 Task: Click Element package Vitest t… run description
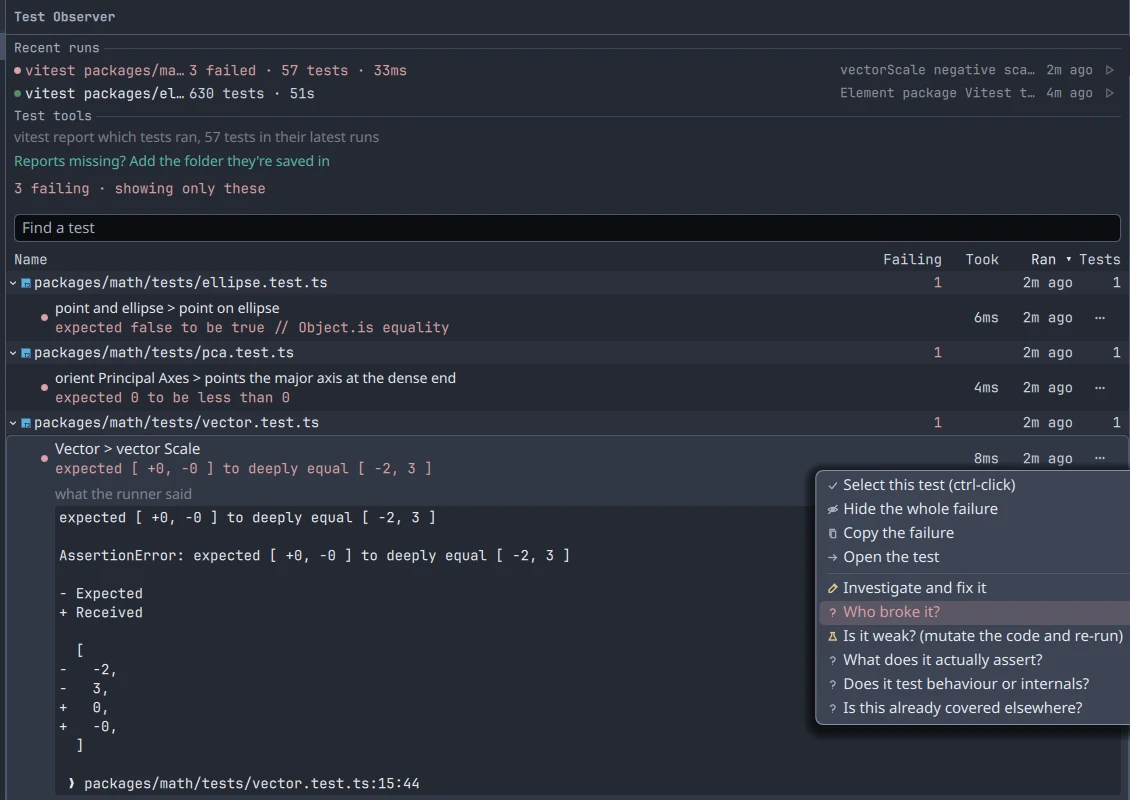click(937, 93)
